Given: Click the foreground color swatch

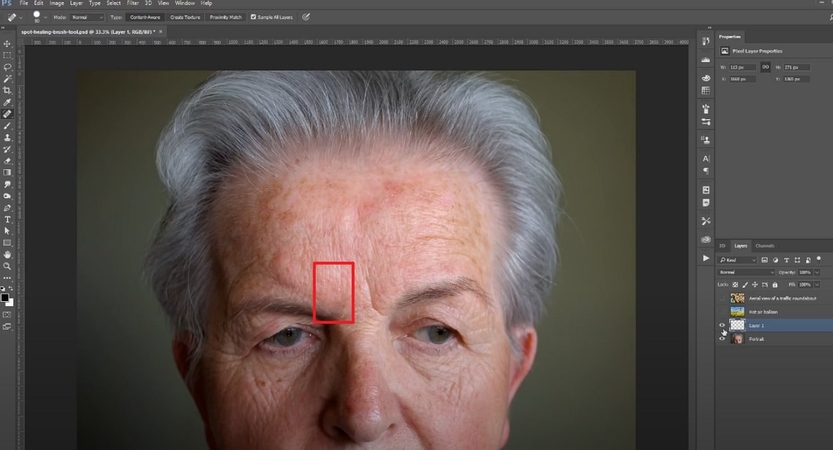Looking at the screenshot, I should point(5,297).
